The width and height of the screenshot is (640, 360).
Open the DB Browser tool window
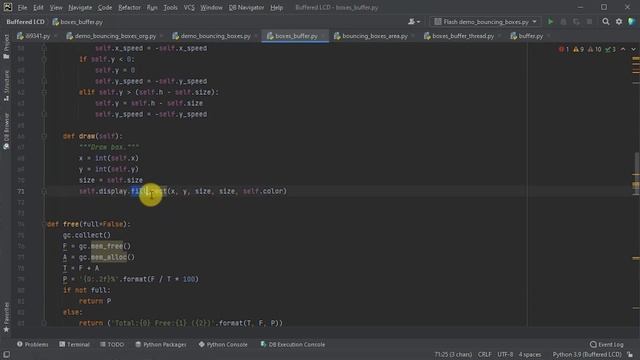6,131
